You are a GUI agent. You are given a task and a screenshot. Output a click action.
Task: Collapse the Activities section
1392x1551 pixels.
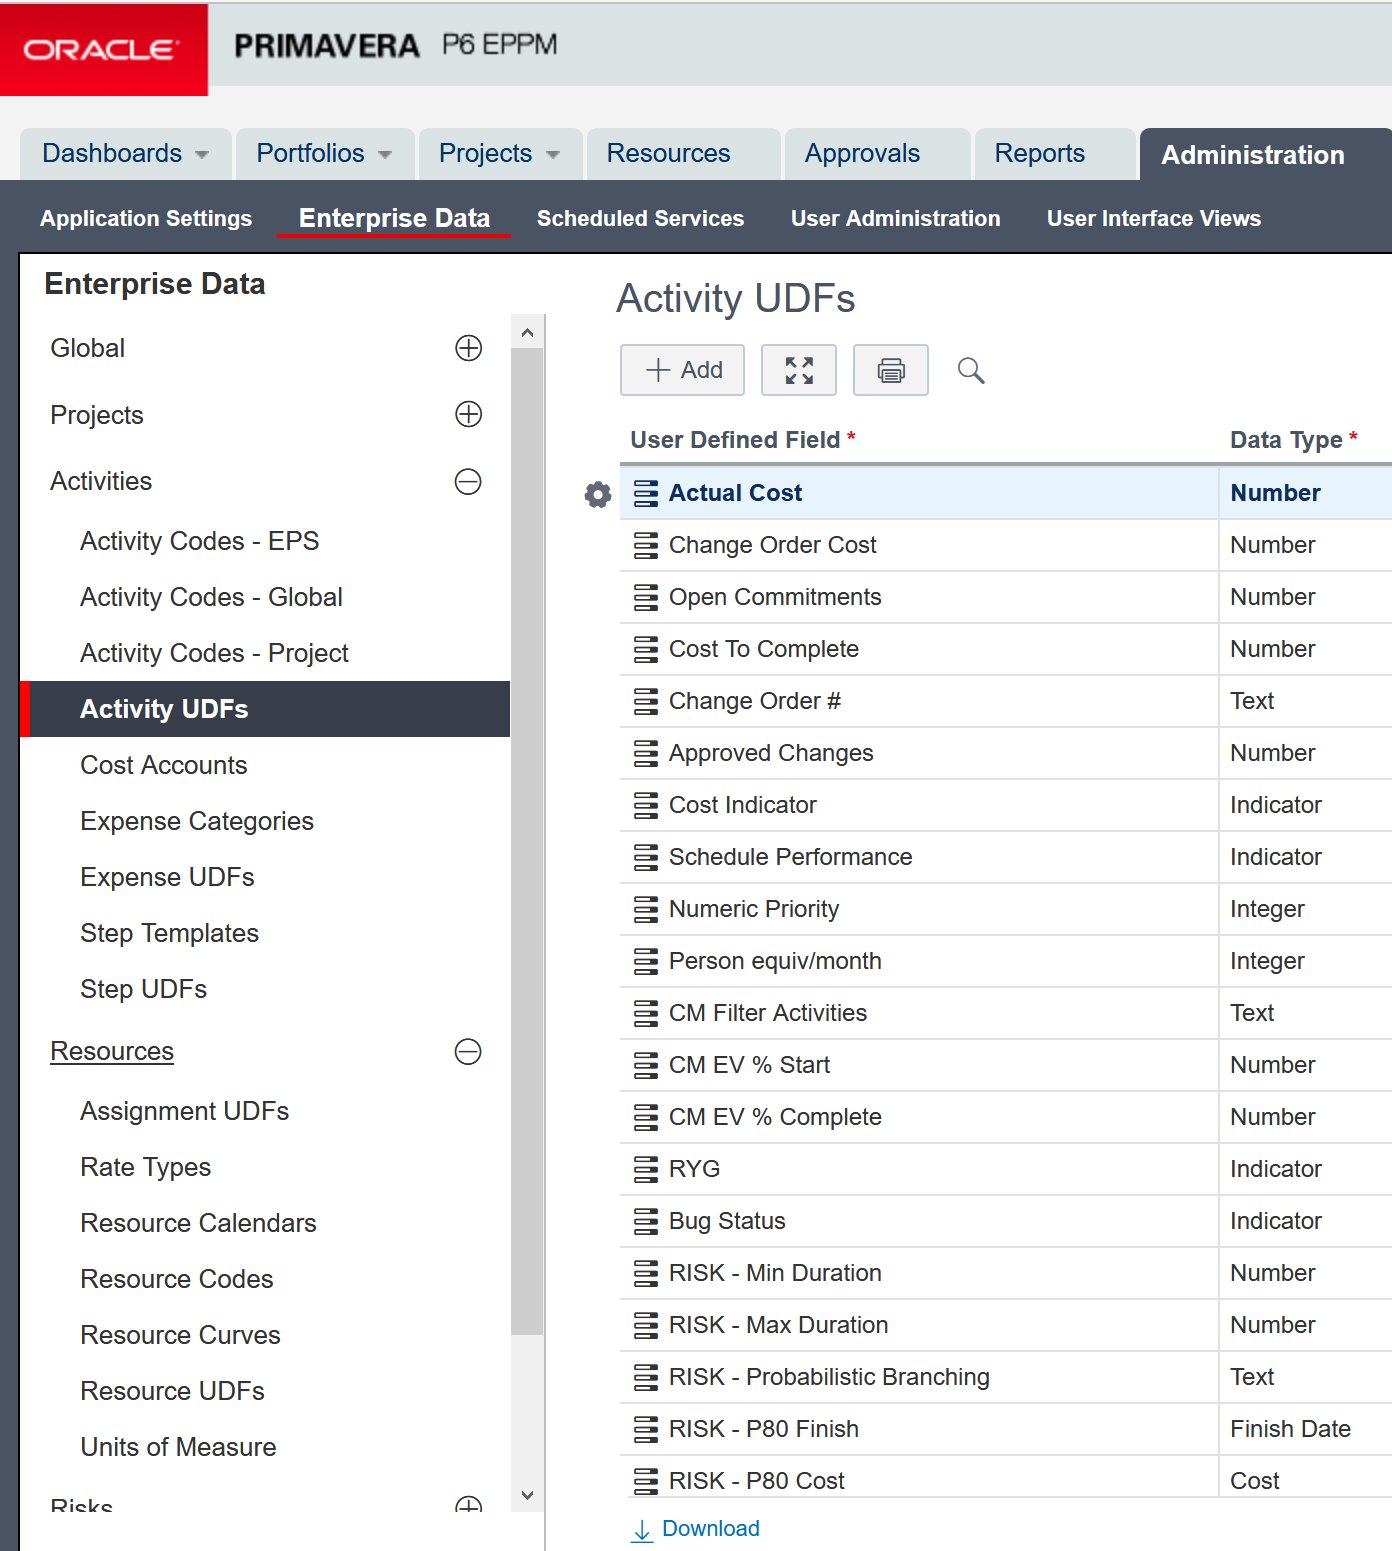click(x=468, y=482)
